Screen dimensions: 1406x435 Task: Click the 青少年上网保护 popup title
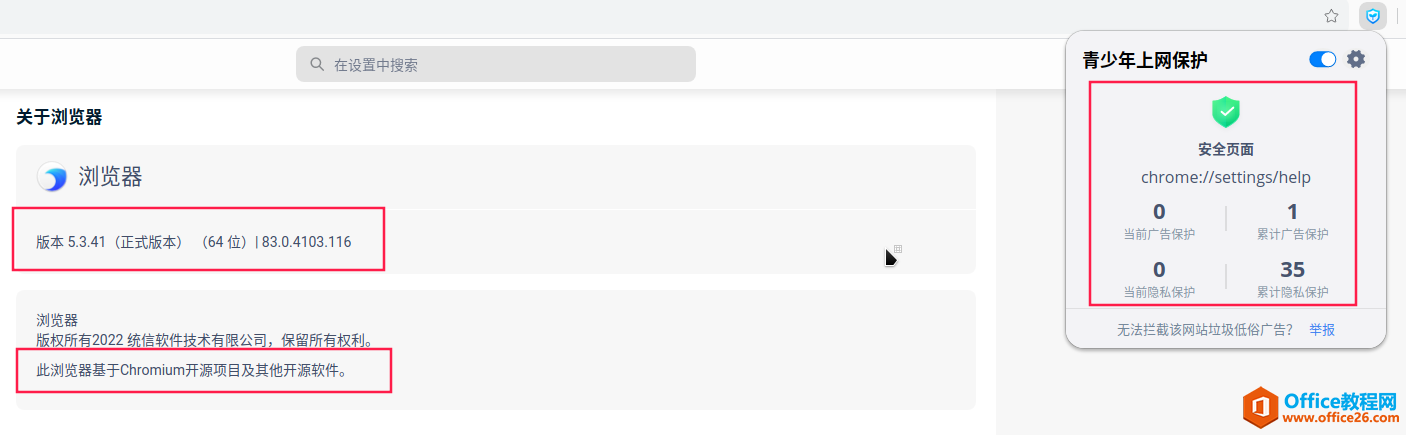click(x=1145, y=60)
